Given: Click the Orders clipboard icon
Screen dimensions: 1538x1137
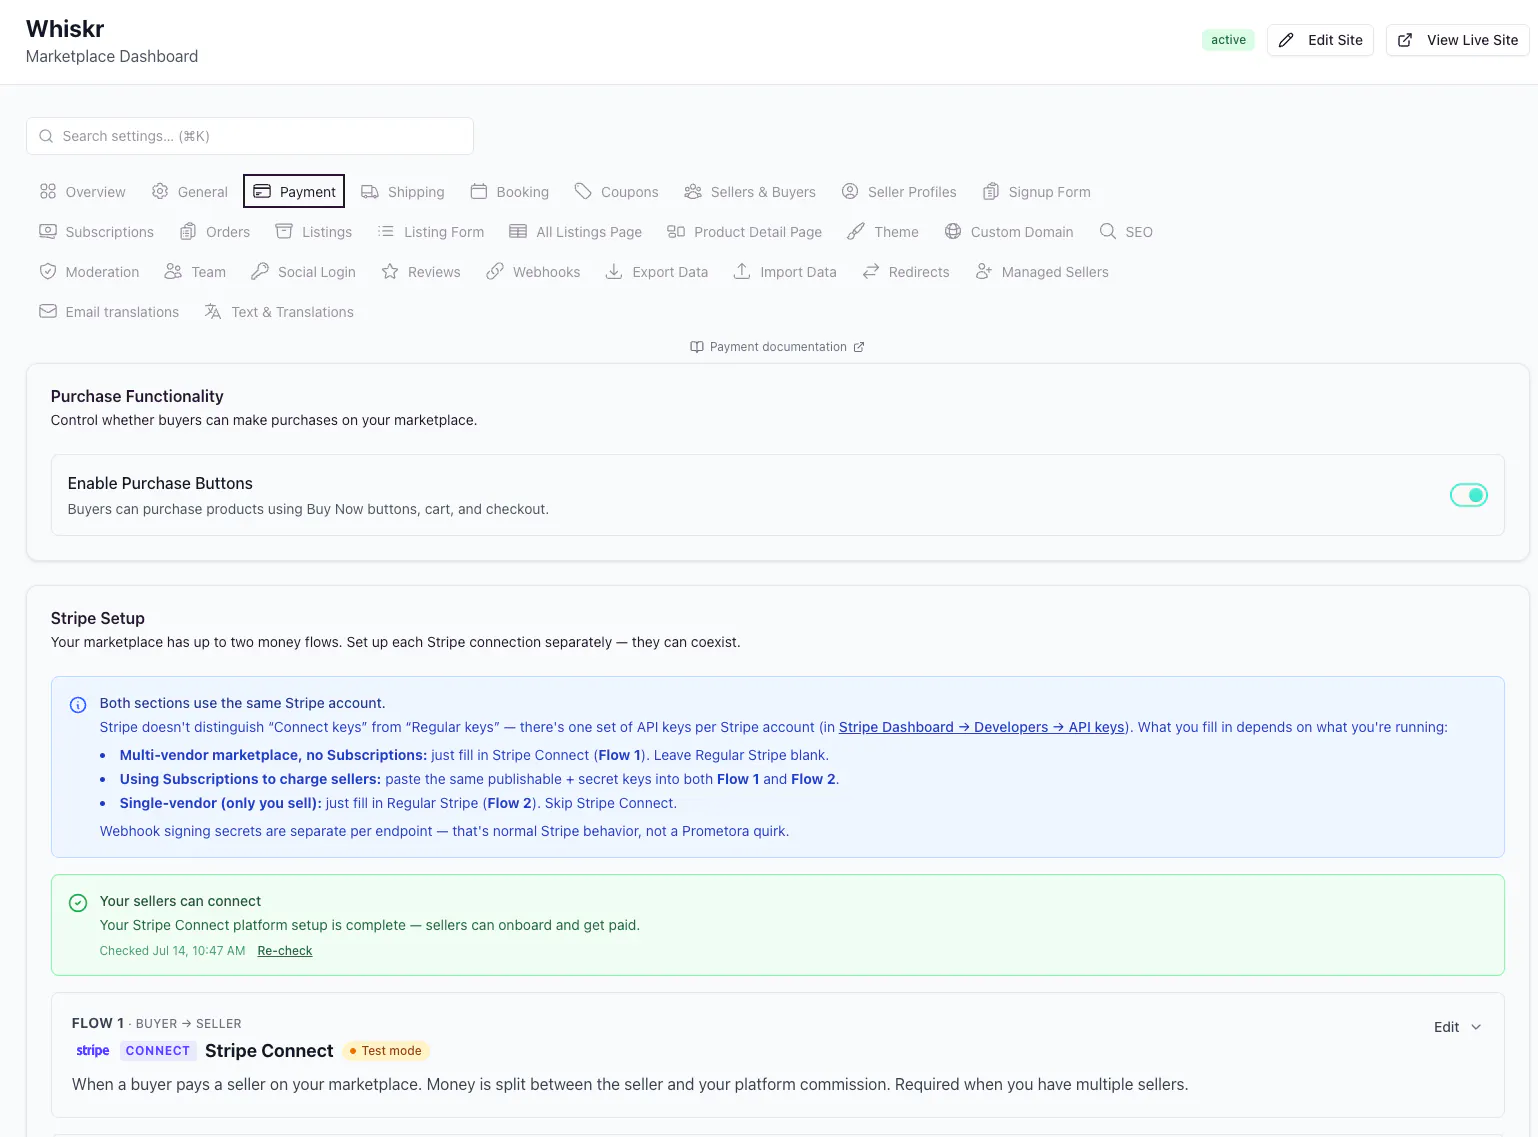Looking at the screenshot, I should click(188, 231).
